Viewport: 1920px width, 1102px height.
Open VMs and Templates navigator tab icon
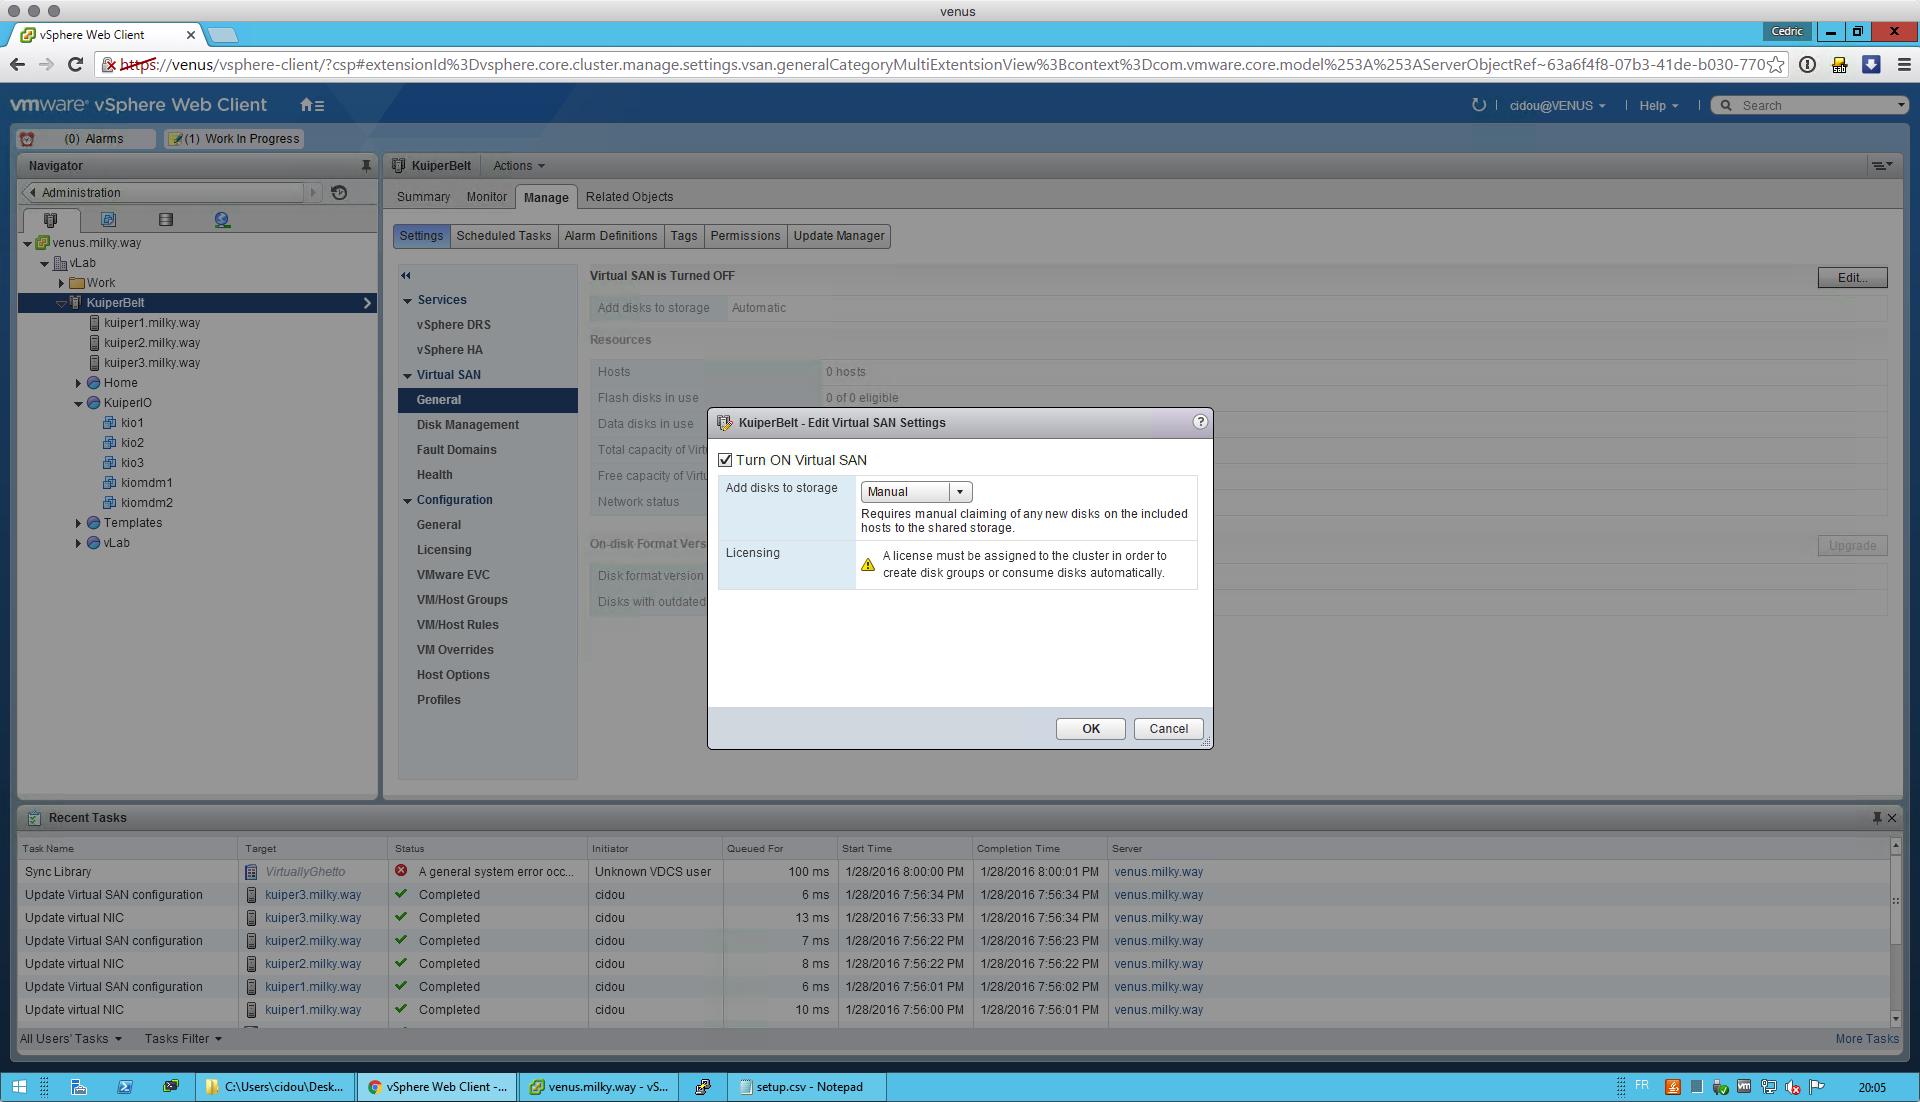point(109,220)
